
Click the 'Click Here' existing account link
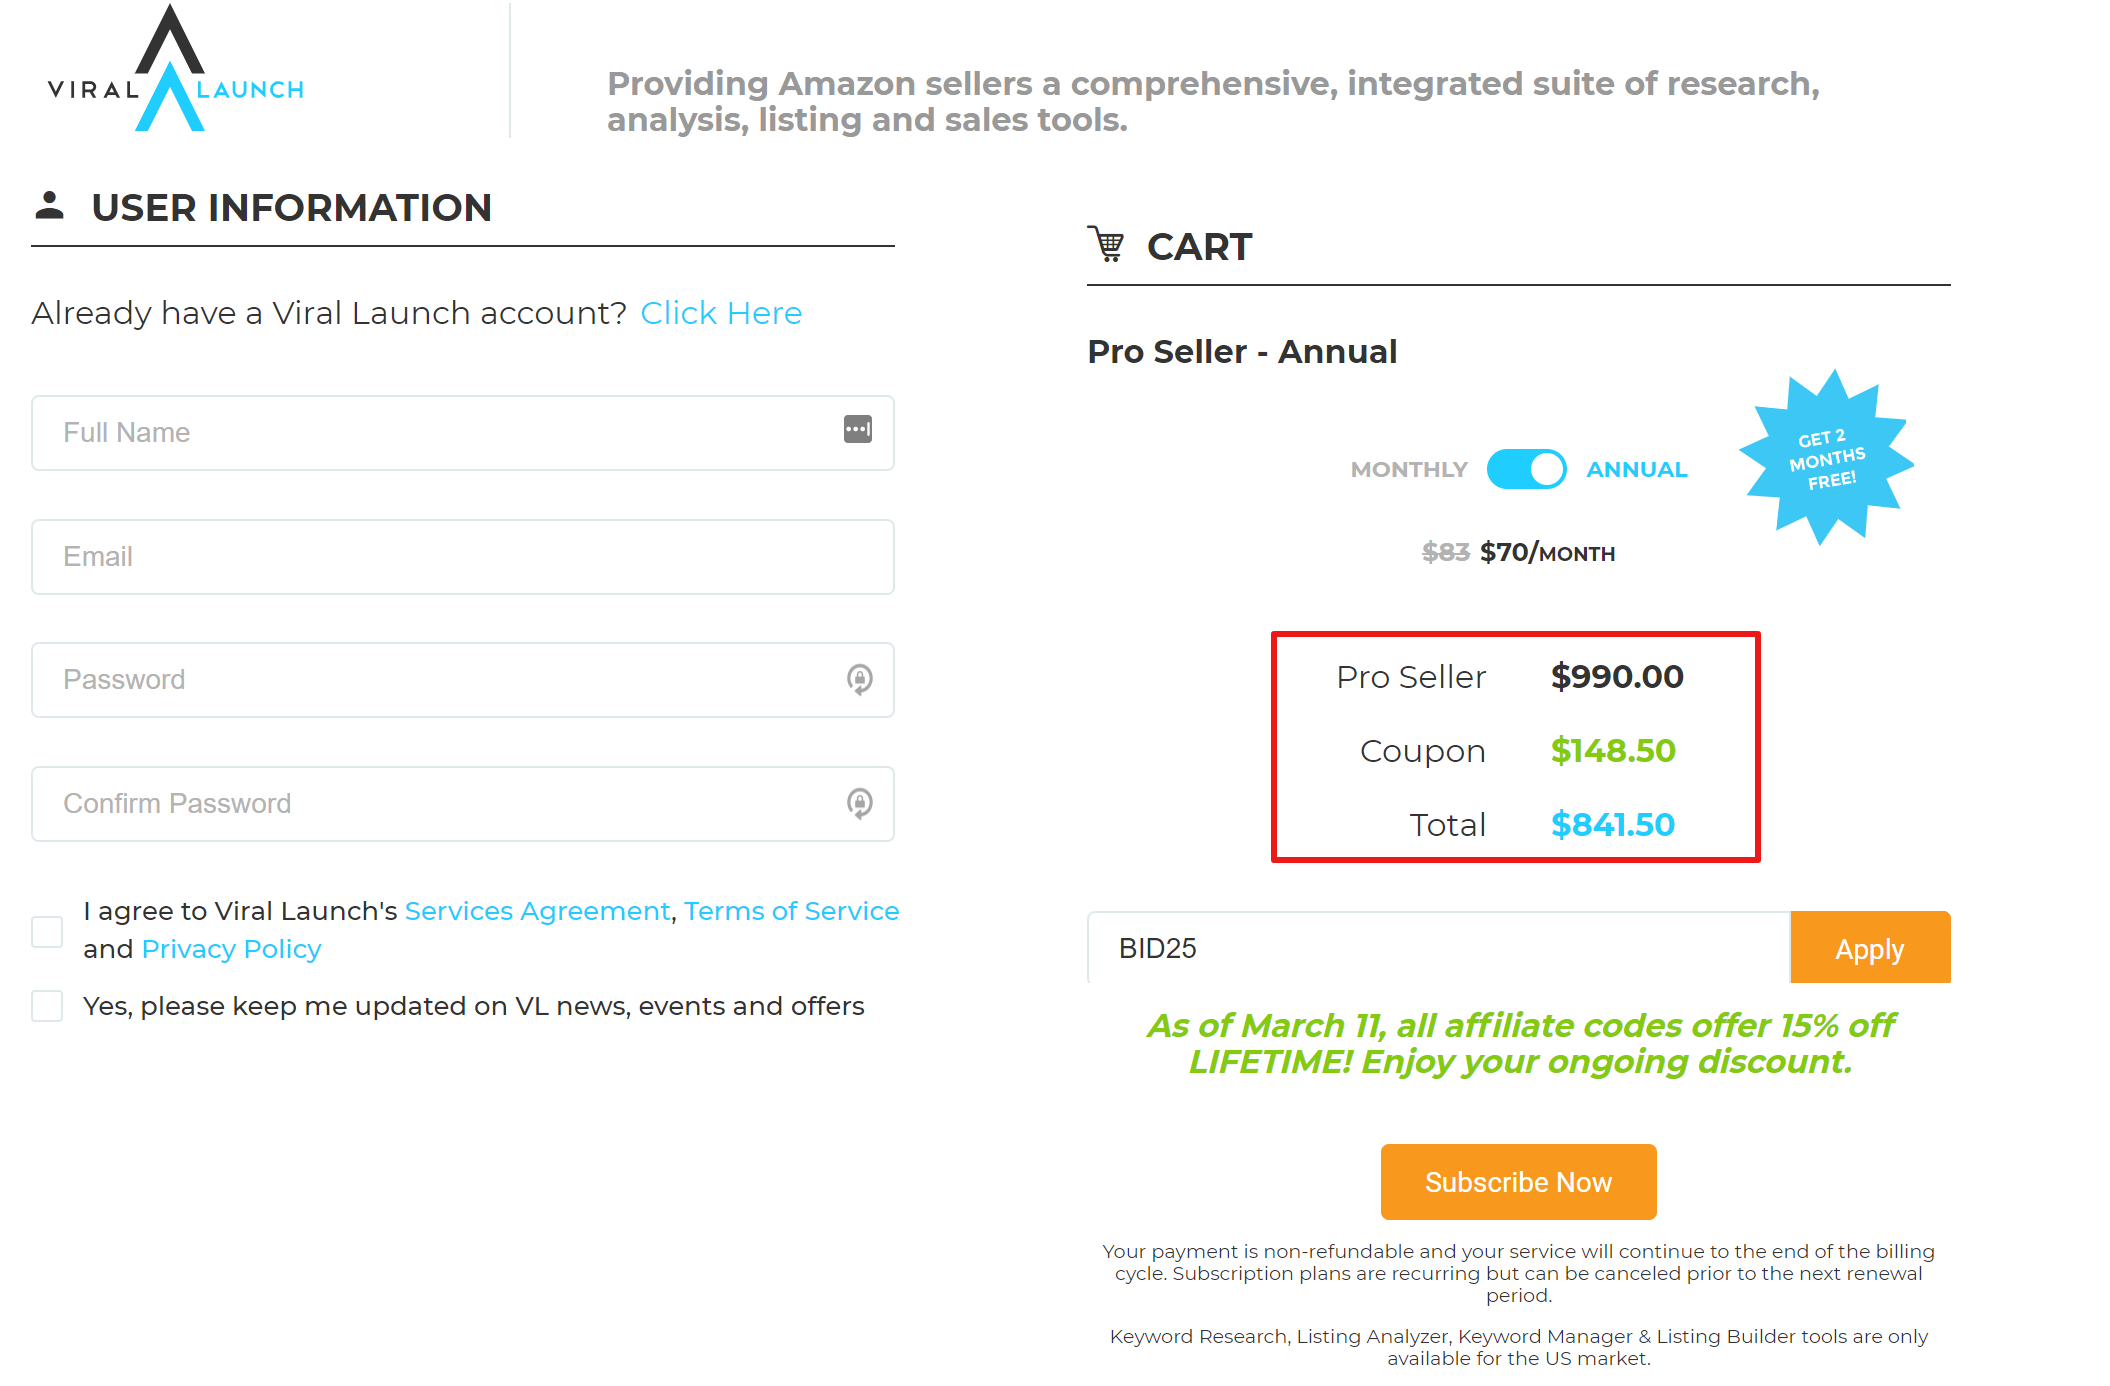(722, 312)
